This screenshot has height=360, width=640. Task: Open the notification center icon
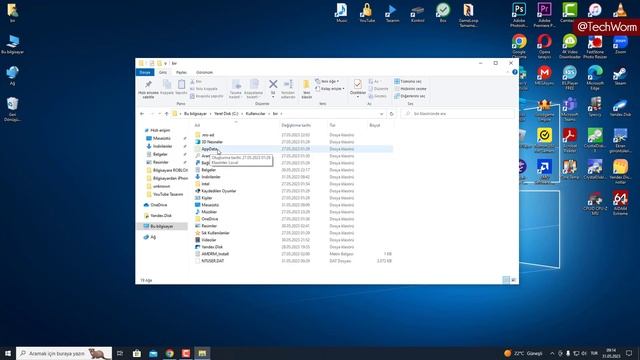click(629, 353)
